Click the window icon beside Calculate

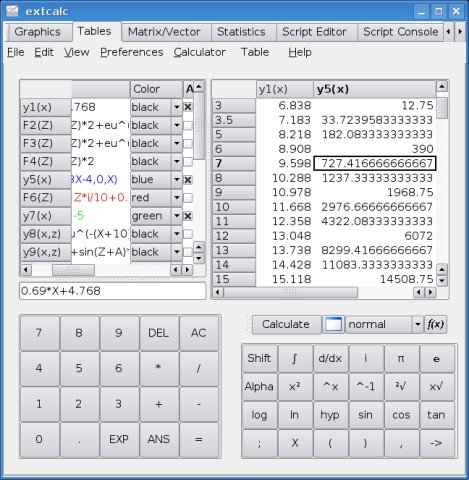[x=334, y=324]
